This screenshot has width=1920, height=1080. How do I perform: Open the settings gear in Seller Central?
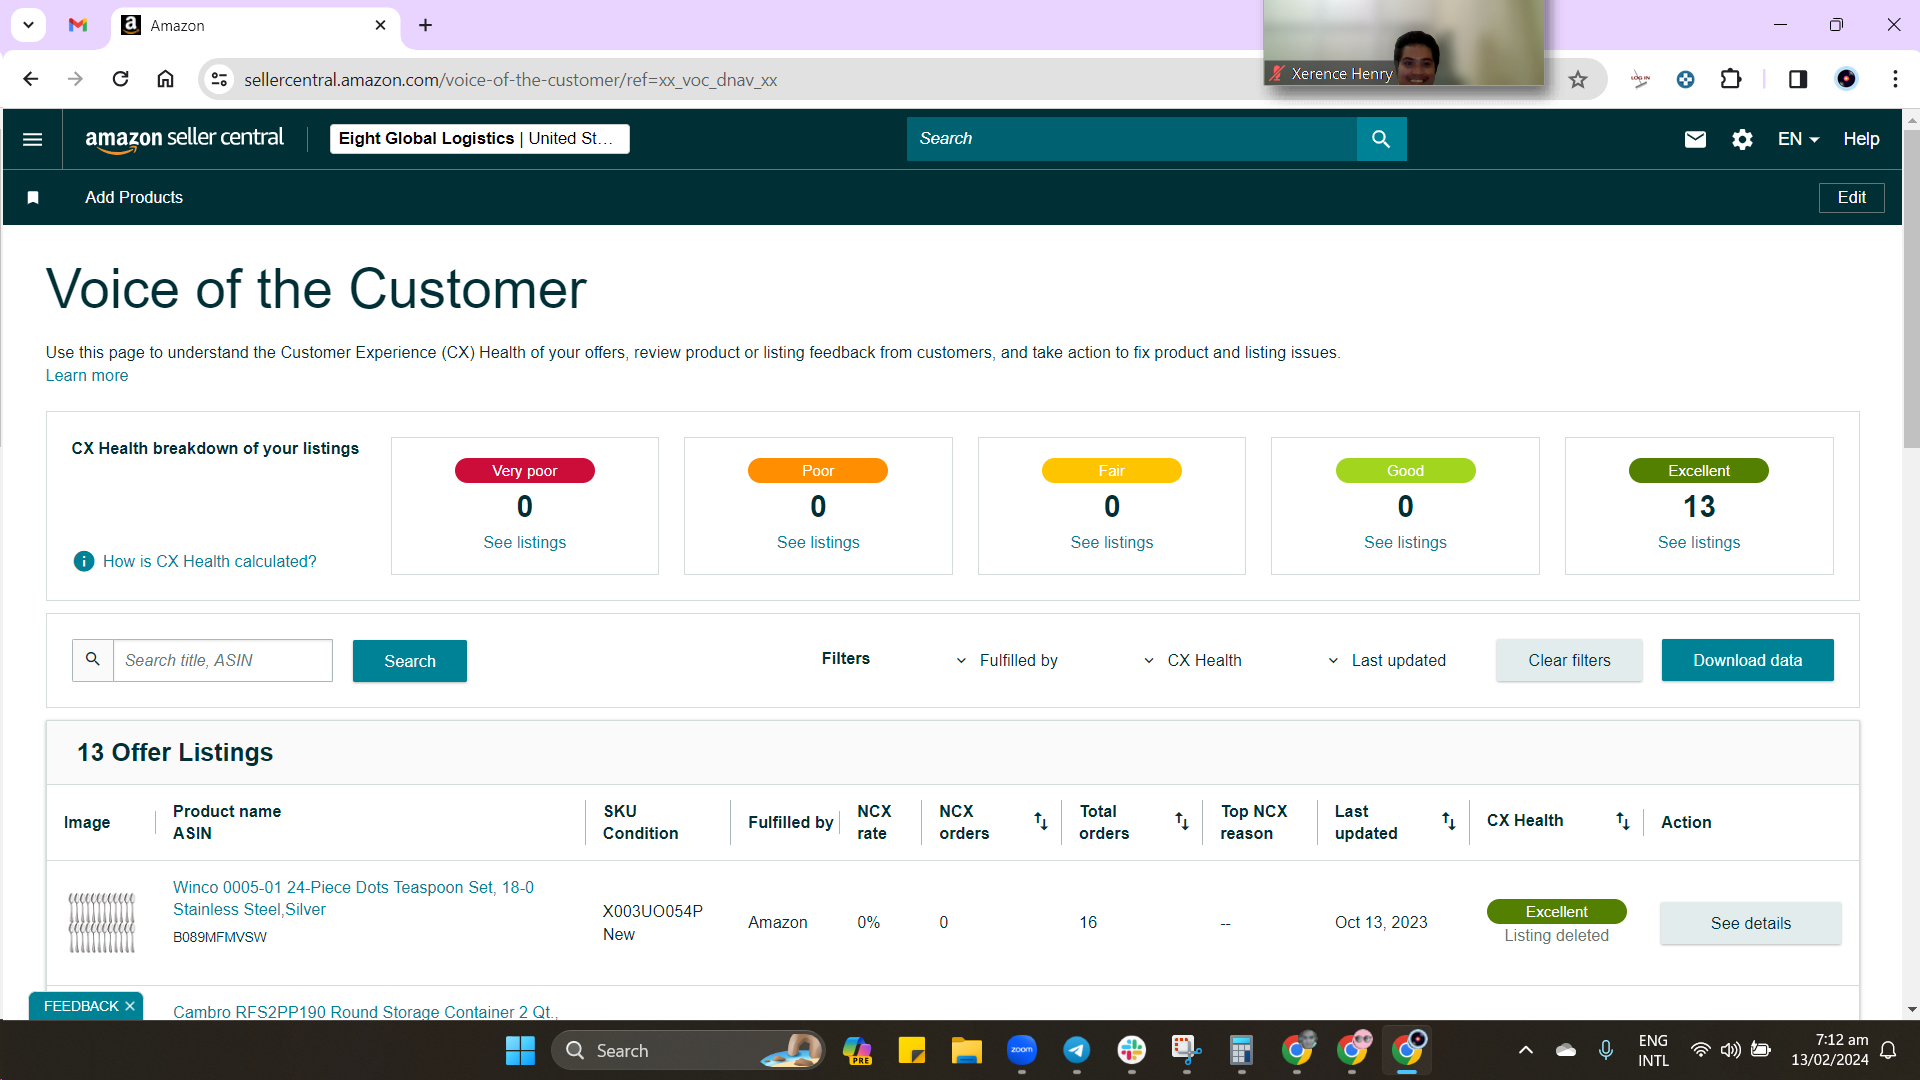1742,139
